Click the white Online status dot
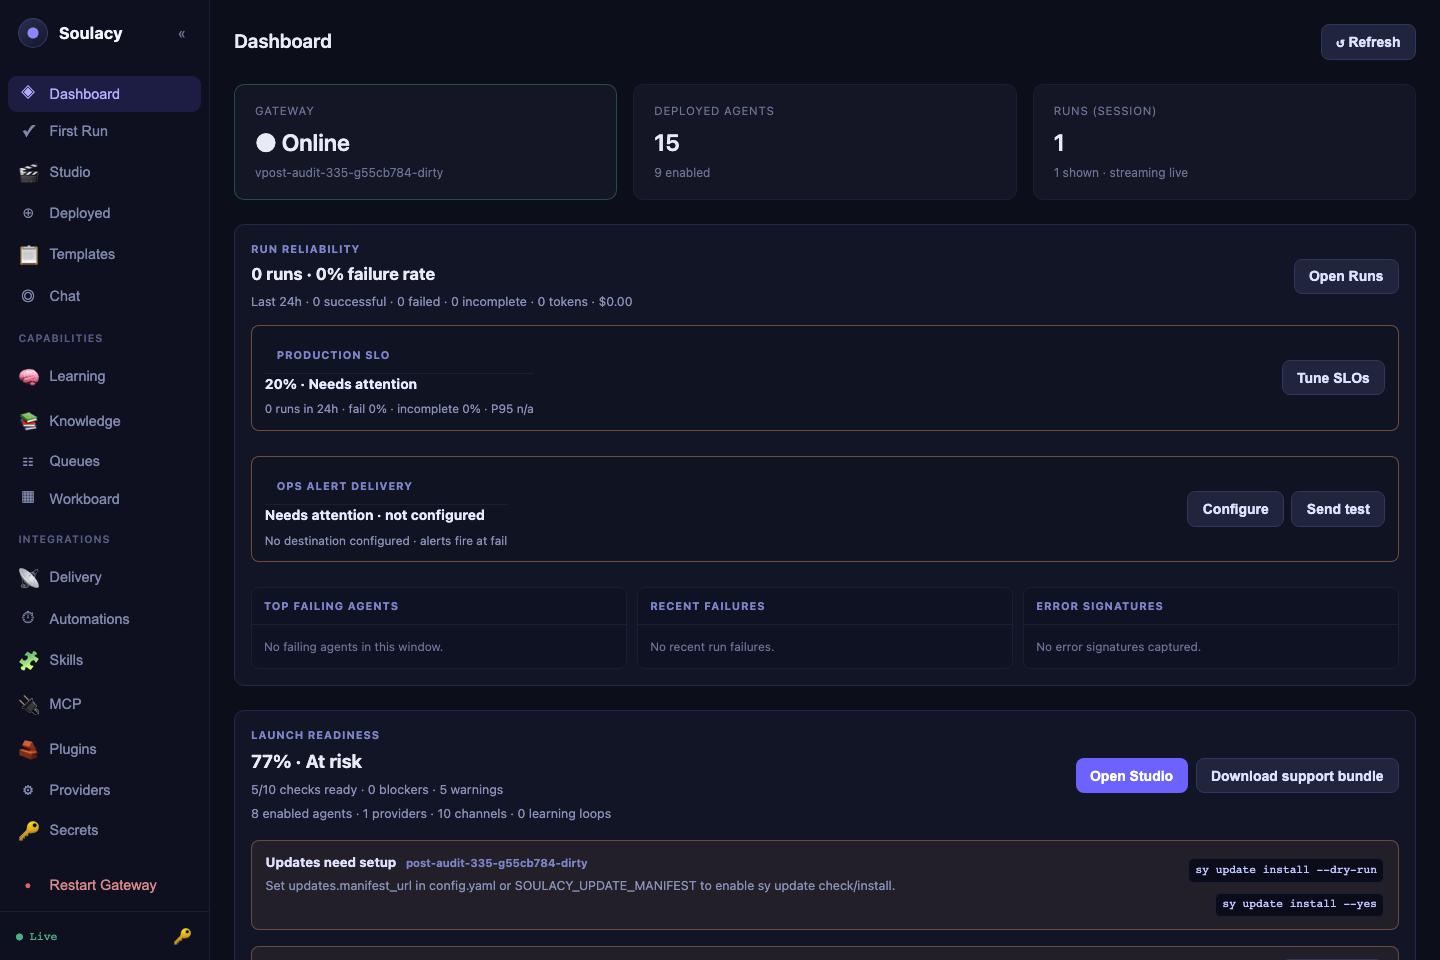 point(266,143)
